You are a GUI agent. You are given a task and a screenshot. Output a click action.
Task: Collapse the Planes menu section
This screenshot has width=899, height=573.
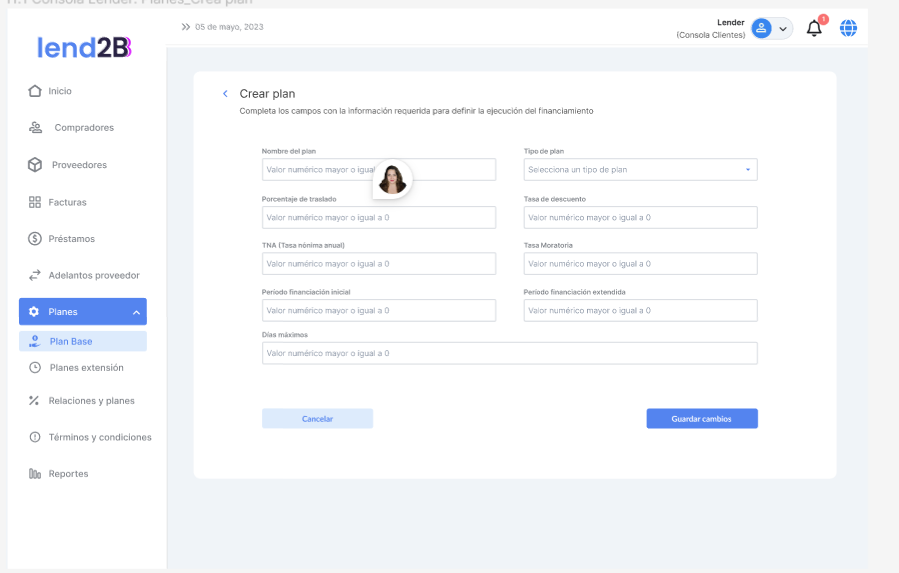tap(136, 312)
